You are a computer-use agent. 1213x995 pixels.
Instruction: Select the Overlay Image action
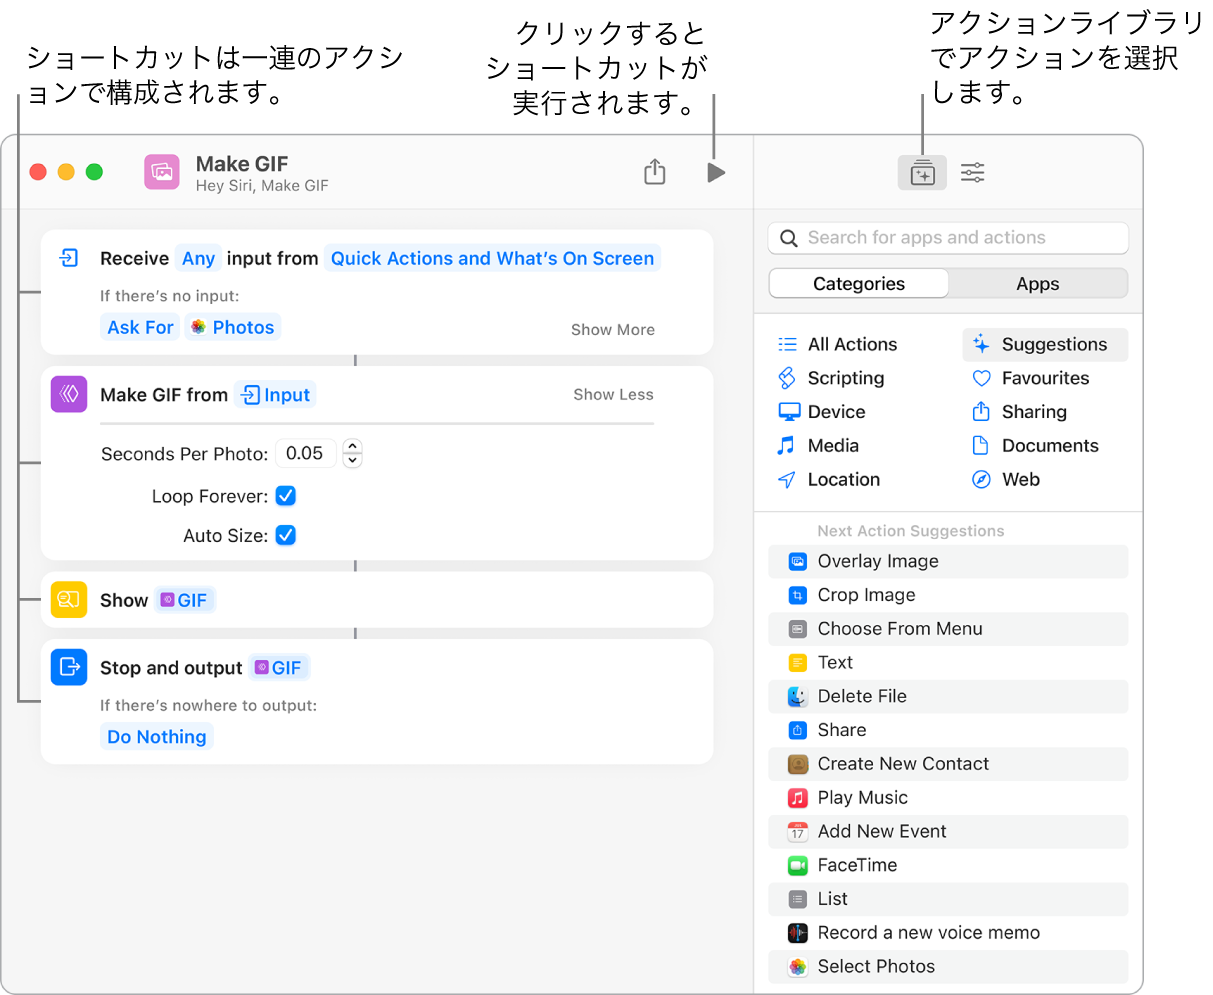pos(877,562)
